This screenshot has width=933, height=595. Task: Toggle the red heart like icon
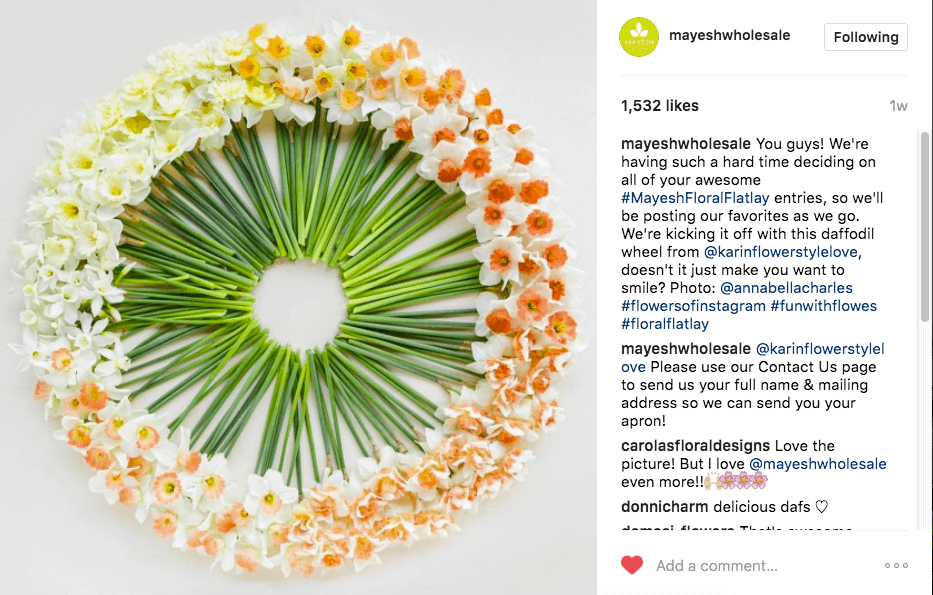coord(632,565)
